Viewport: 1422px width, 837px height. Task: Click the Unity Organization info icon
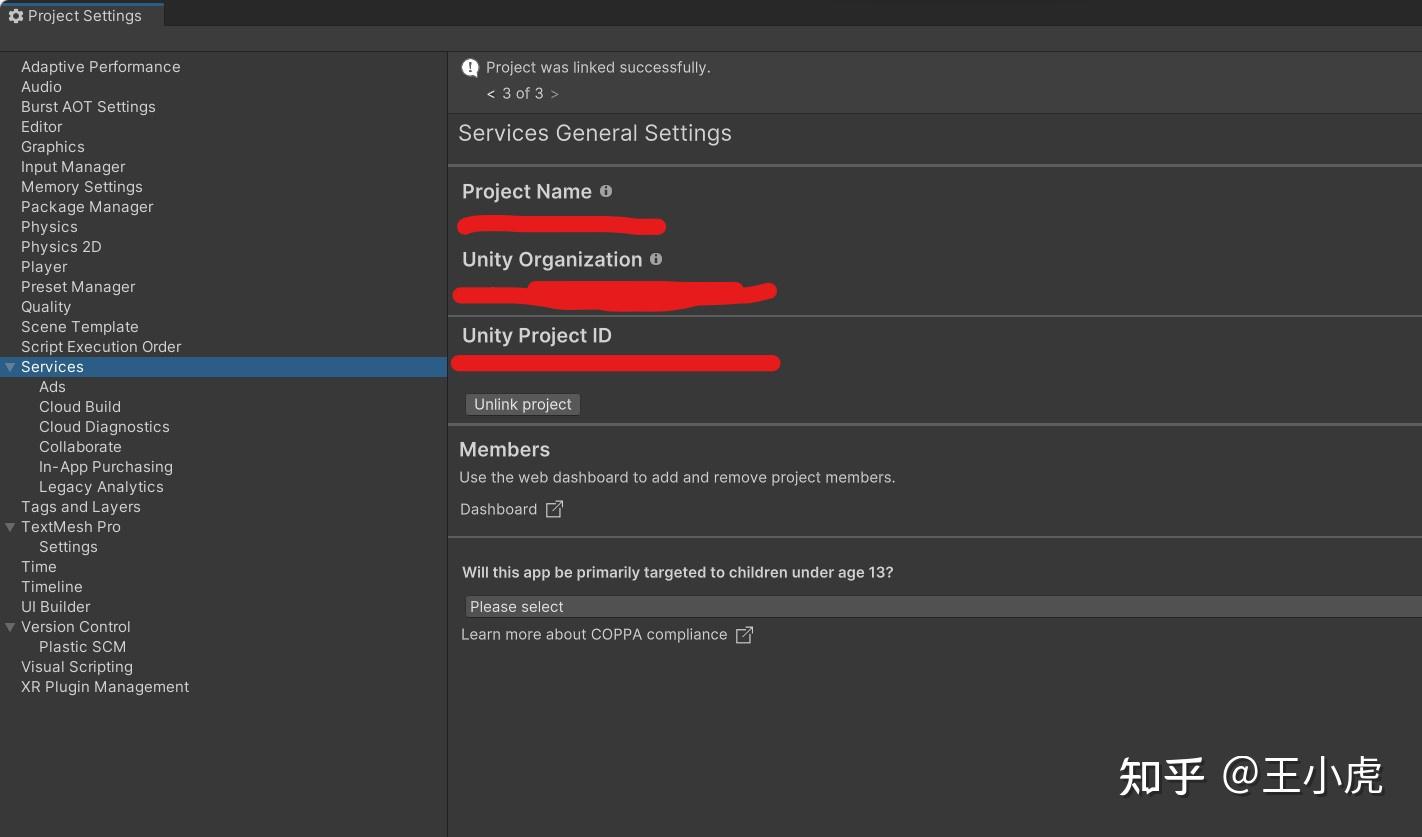point(656,259)
